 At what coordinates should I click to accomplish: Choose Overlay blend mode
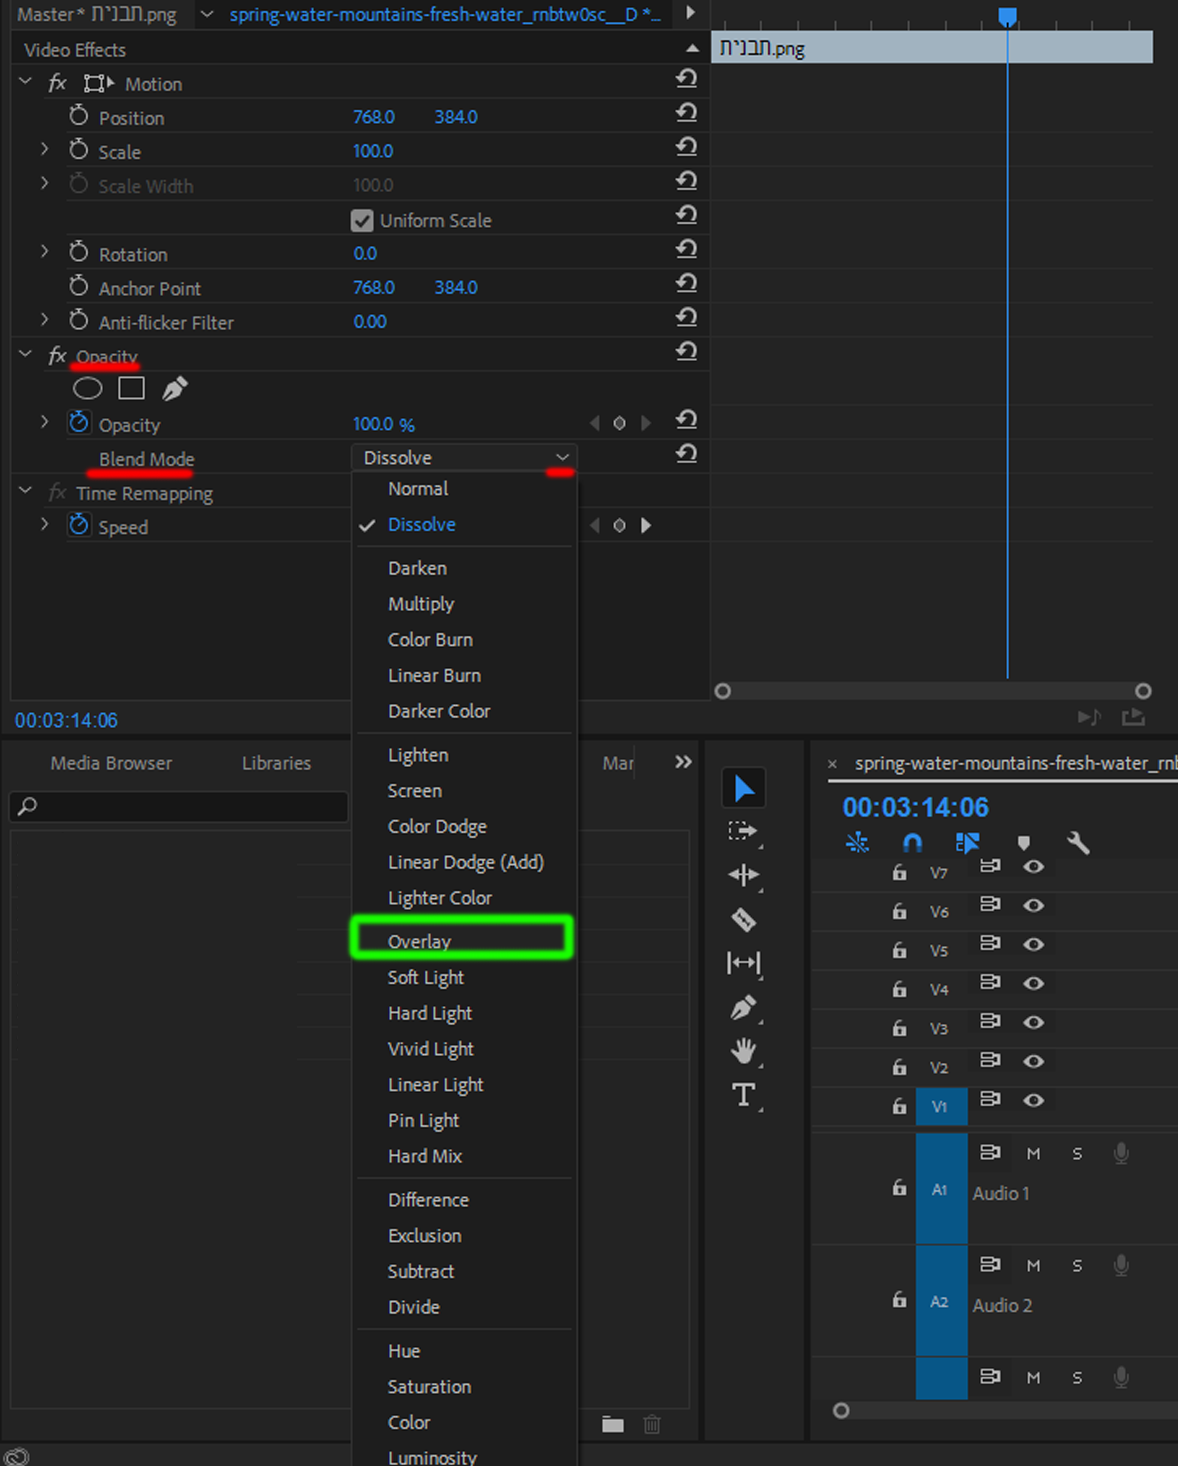pyautogui.click(x=462, y=941)
